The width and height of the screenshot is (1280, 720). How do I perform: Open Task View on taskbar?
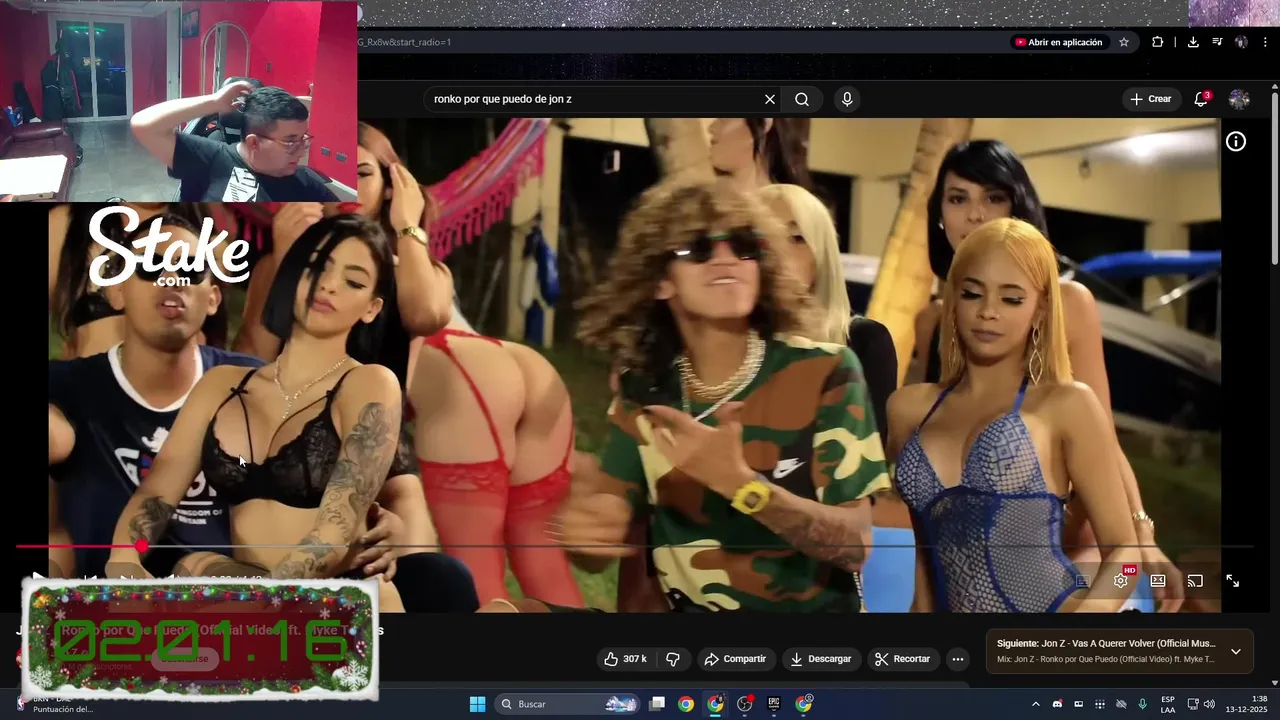[657, 704]
